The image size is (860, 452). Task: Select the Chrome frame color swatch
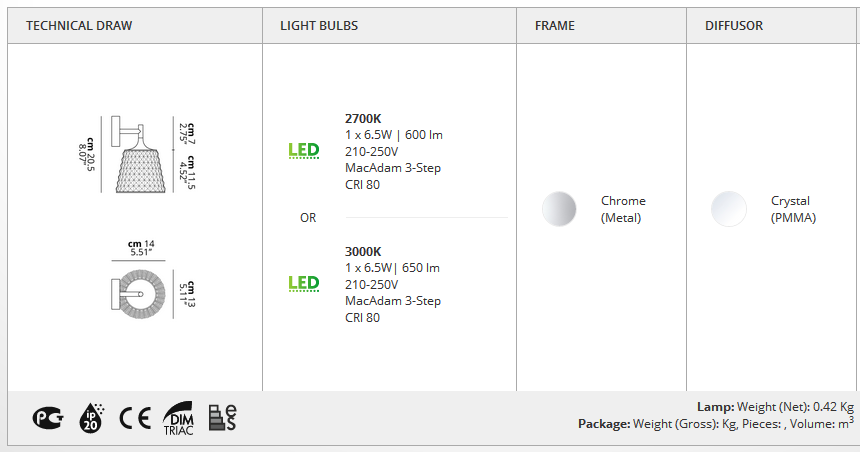click(x=559, y=209)
